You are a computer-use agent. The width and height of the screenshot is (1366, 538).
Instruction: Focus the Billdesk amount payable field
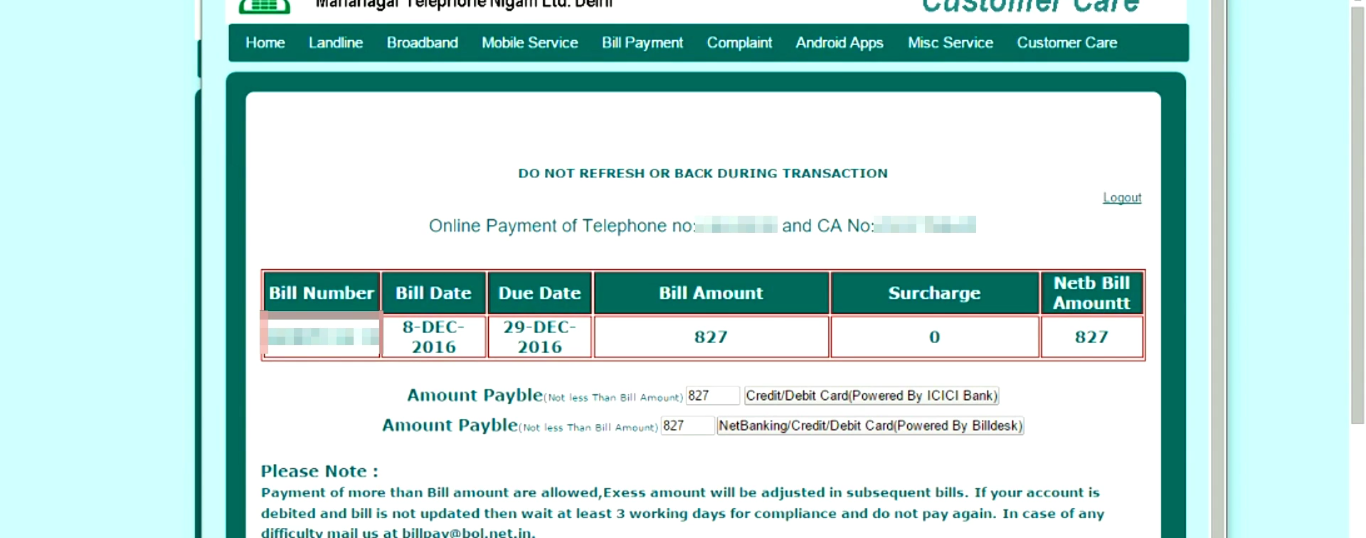pyautogui.click(x=688, y=426)
